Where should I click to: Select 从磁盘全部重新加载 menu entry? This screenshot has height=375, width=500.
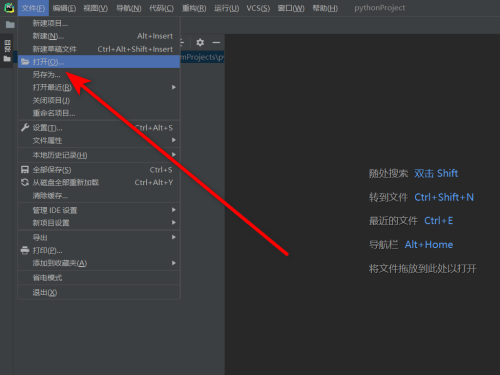point(99,182)
